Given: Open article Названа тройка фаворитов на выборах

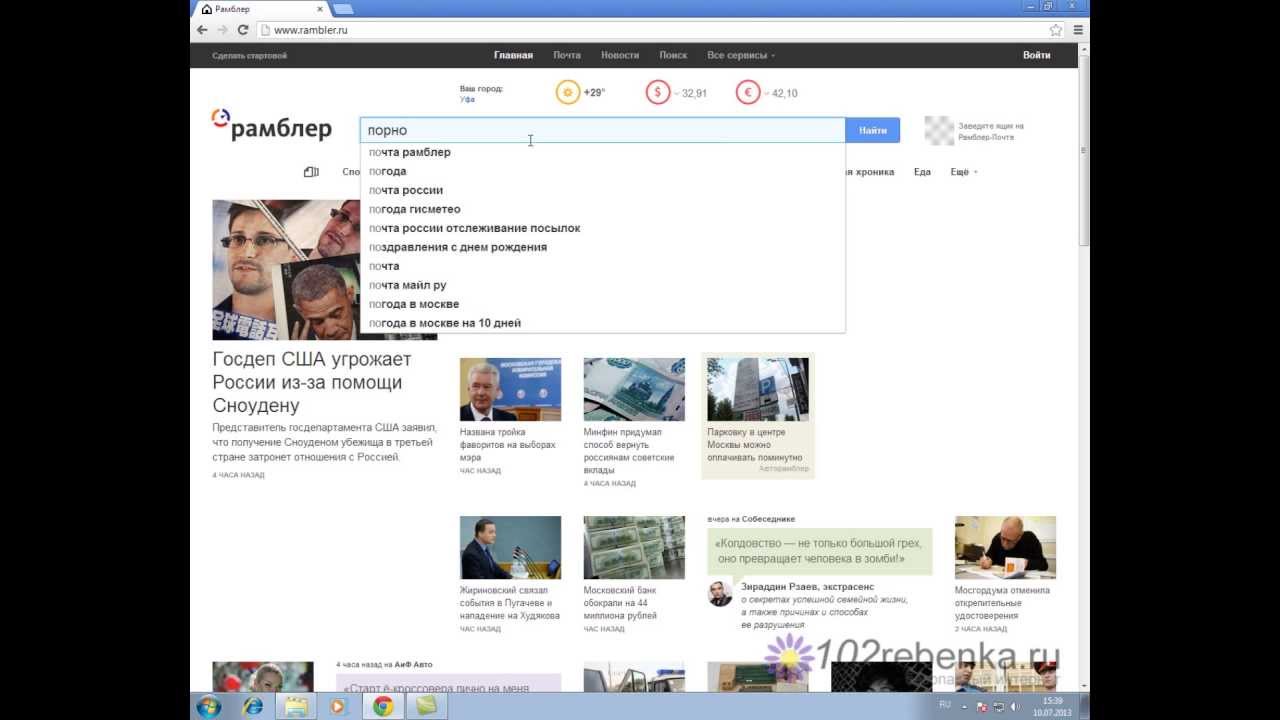Looking at the screenshot, I should [508, 445].
